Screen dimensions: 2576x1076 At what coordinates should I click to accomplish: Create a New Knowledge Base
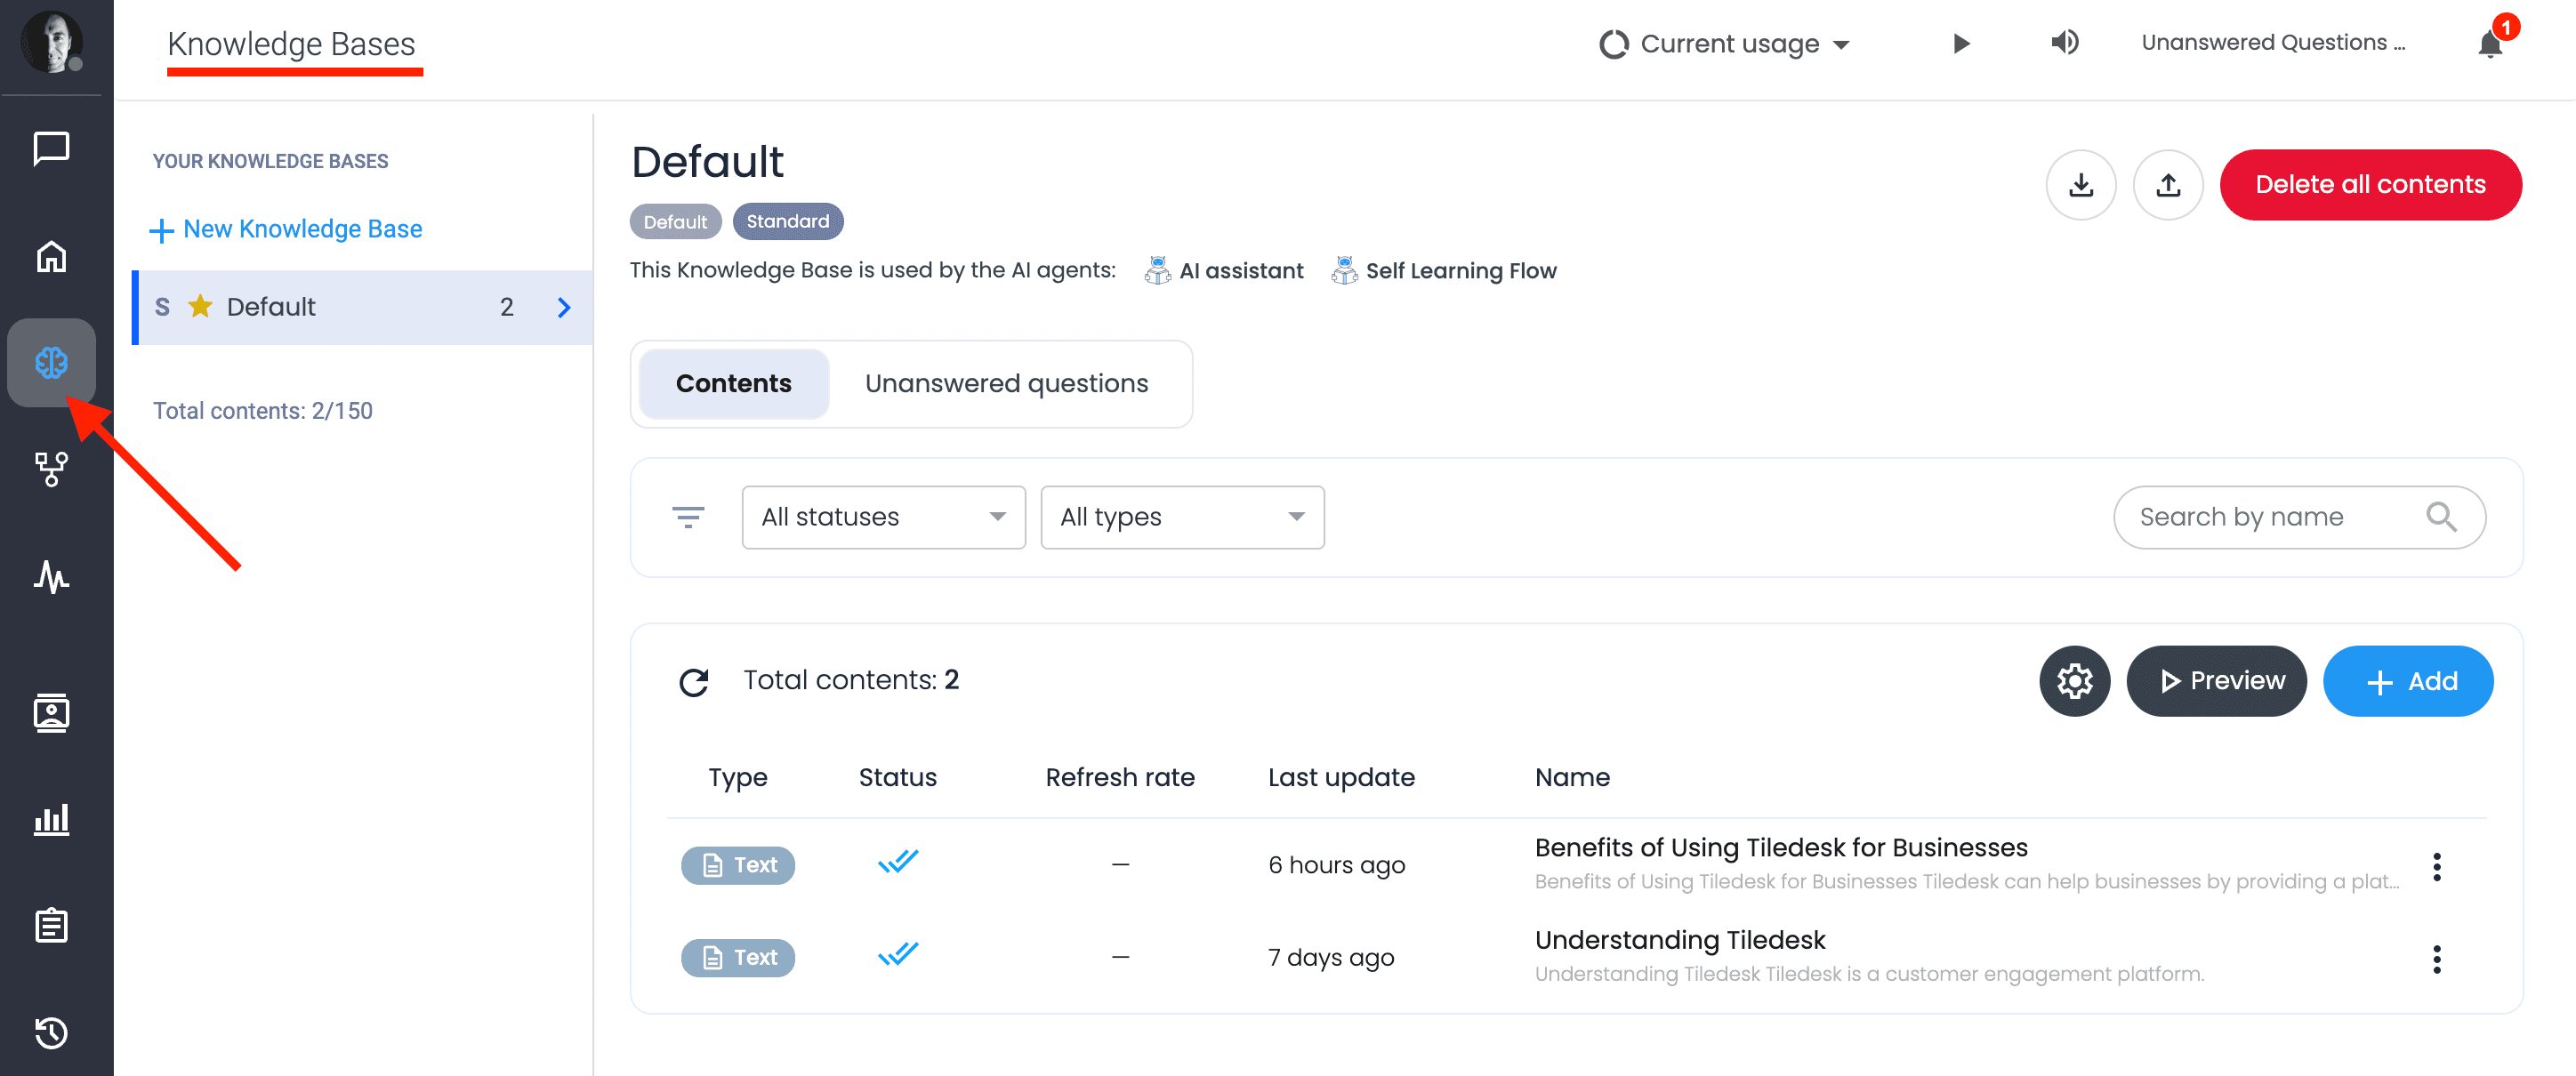[286, 229]
